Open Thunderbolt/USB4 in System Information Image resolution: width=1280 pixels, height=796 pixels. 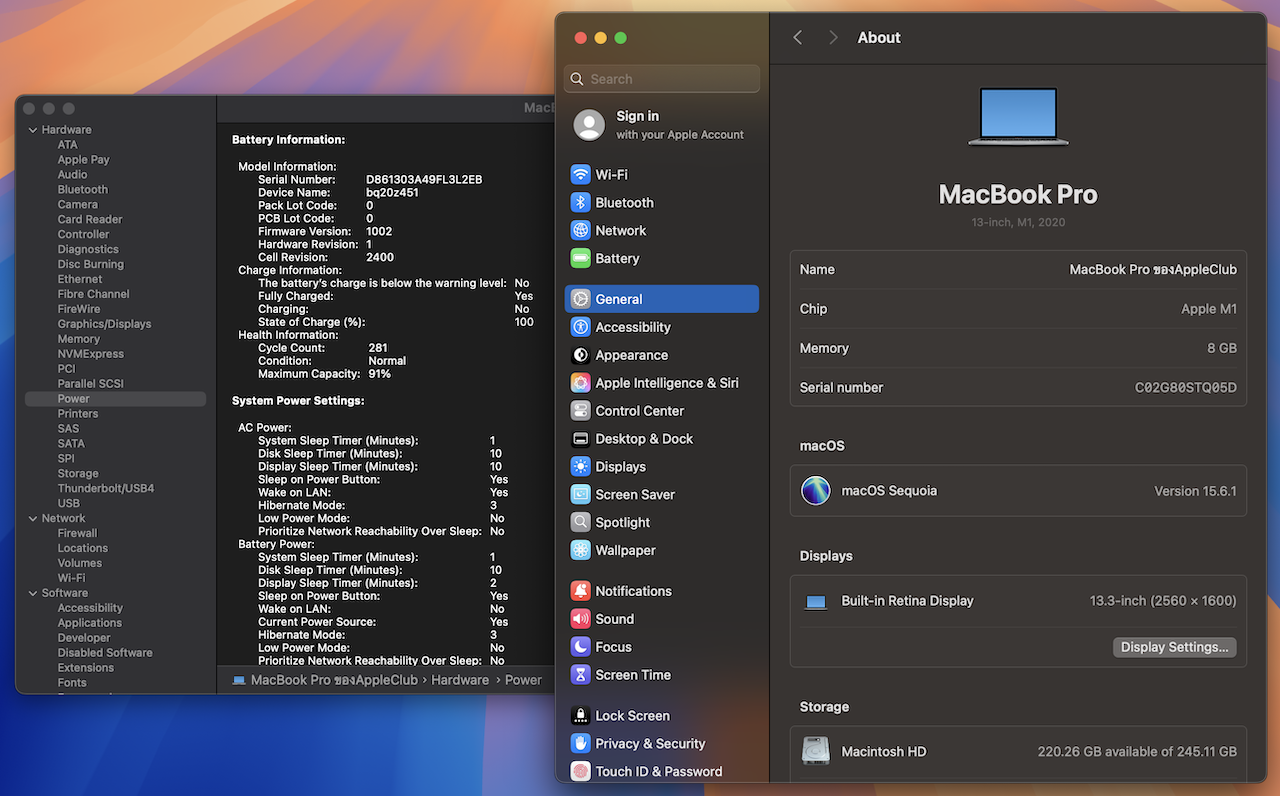tap(106, 489)
